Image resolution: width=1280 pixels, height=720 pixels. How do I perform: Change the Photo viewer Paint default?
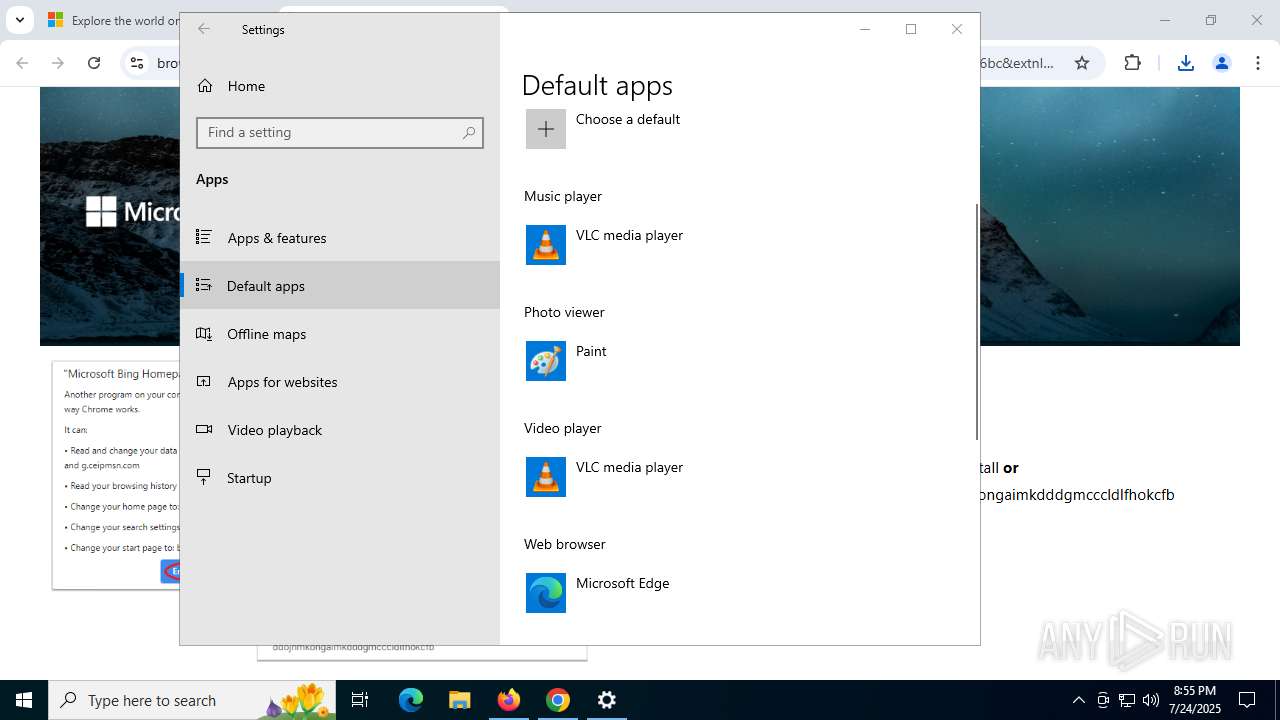pos(672,361)
